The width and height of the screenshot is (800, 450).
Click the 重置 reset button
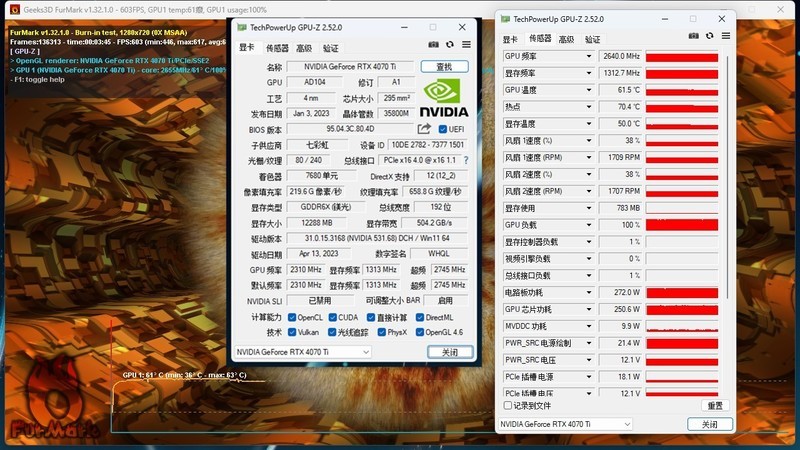715,406
